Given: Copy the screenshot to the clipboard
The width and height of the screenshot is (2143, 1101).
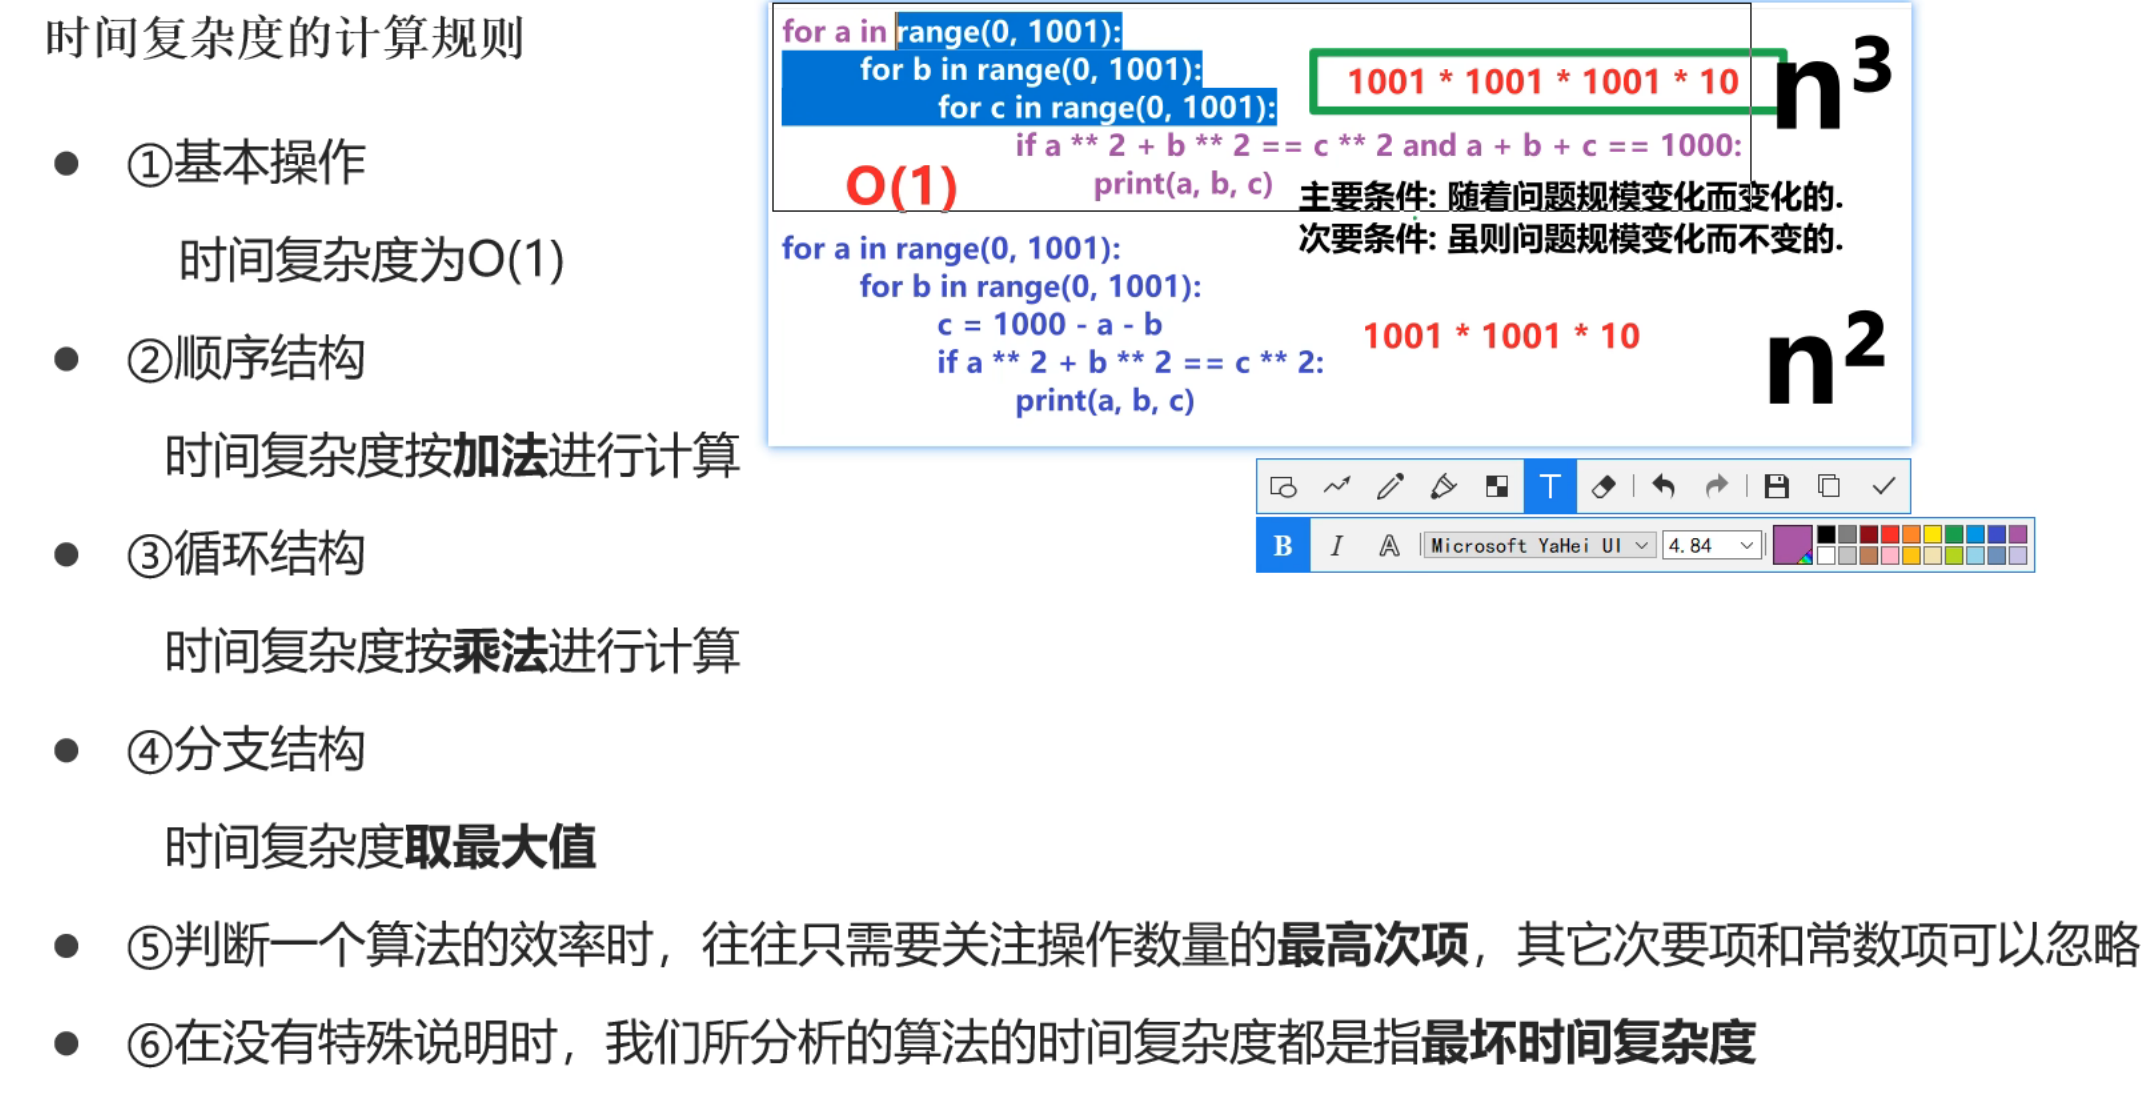Looking at the screenshot, I should click(x=1829, y=487).
